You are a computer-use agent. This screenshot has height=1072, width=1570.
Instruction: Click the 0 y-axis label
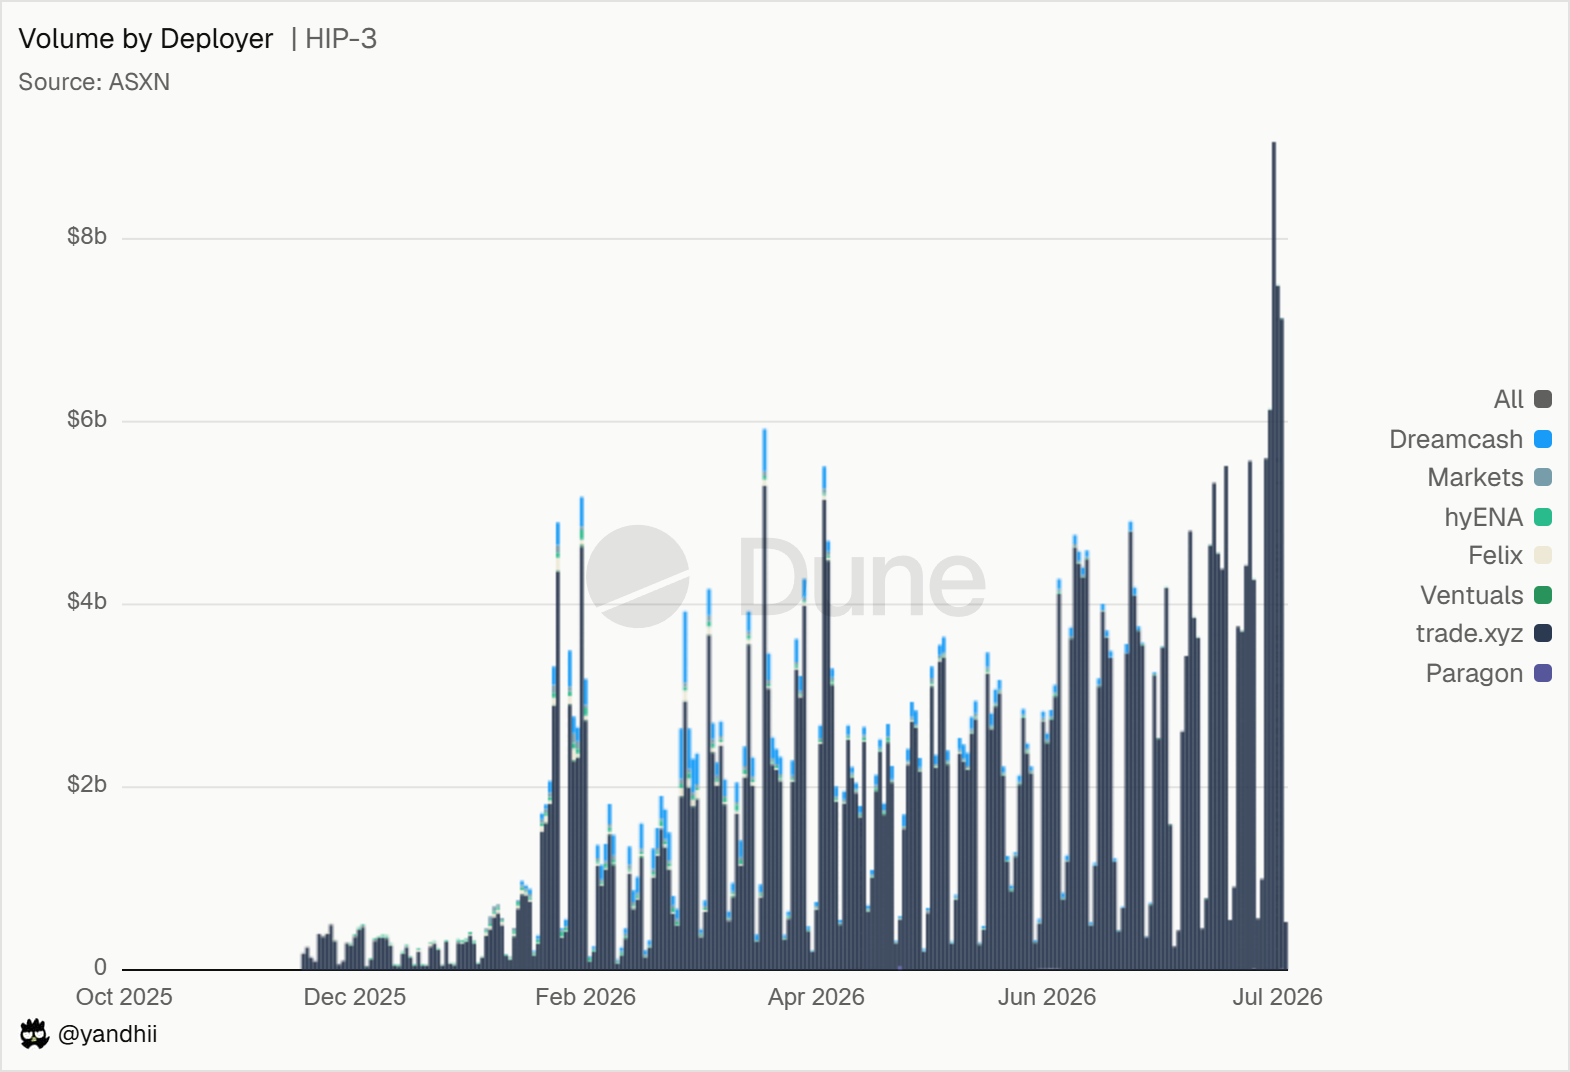[x=100, y=967]
